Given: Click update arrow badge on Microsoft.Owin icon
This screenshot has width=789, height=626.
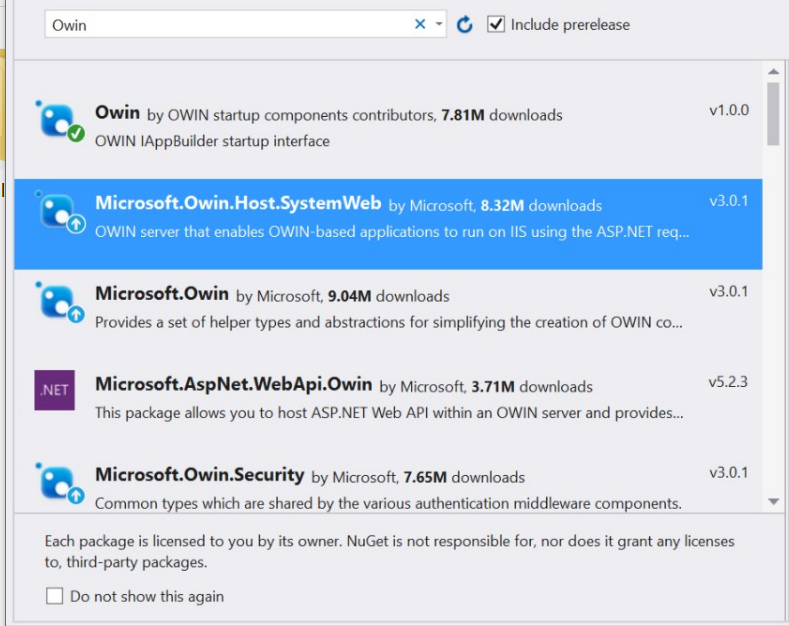Looking at the screenshot, I should click(75, 316).
